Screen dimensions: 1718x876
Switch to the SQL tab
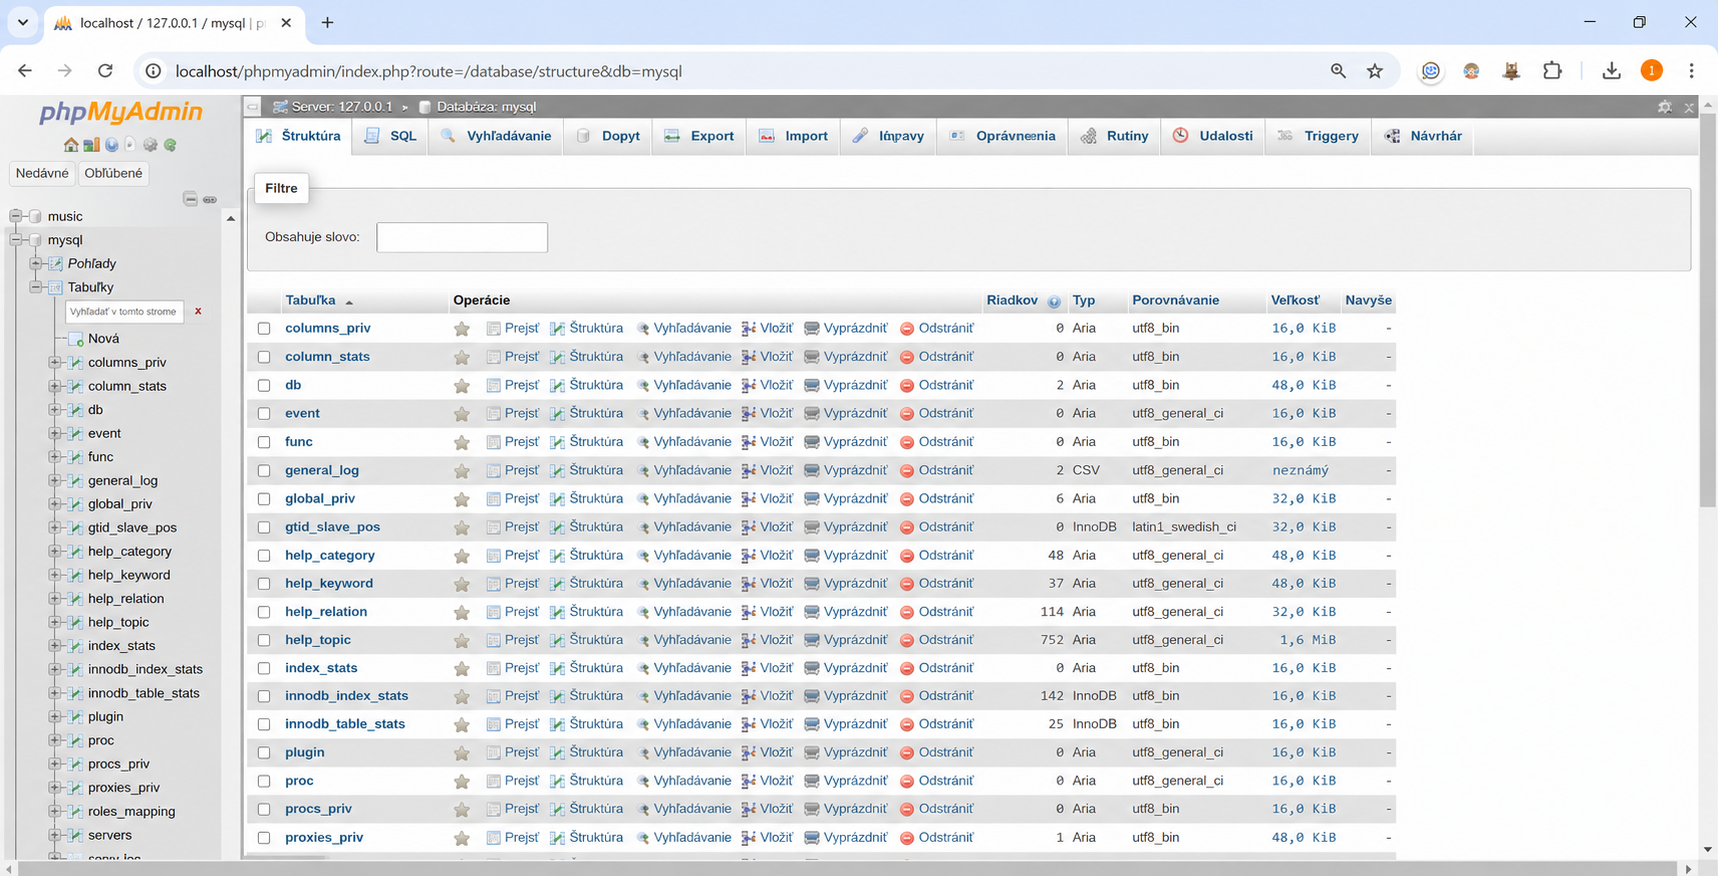click(x=391, y=136)
